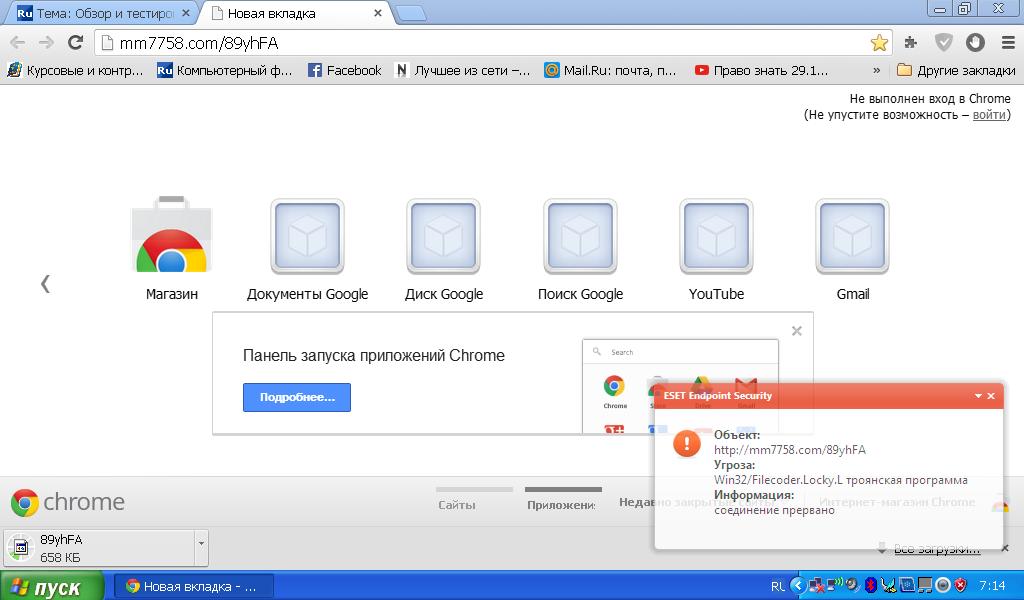Viewport: 1024px width, 600px height.
Task: Open the Chrome main menu
Action: point(1008,43)
